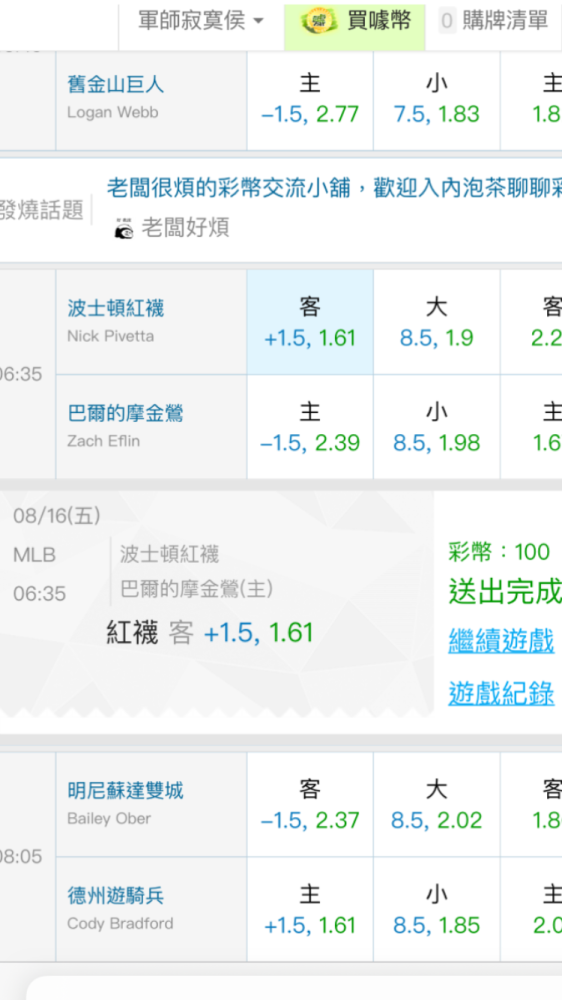The image size is (562, 1000).
Task: Click the coin icon beside 買嘑幣
Action: pos(318,22)
